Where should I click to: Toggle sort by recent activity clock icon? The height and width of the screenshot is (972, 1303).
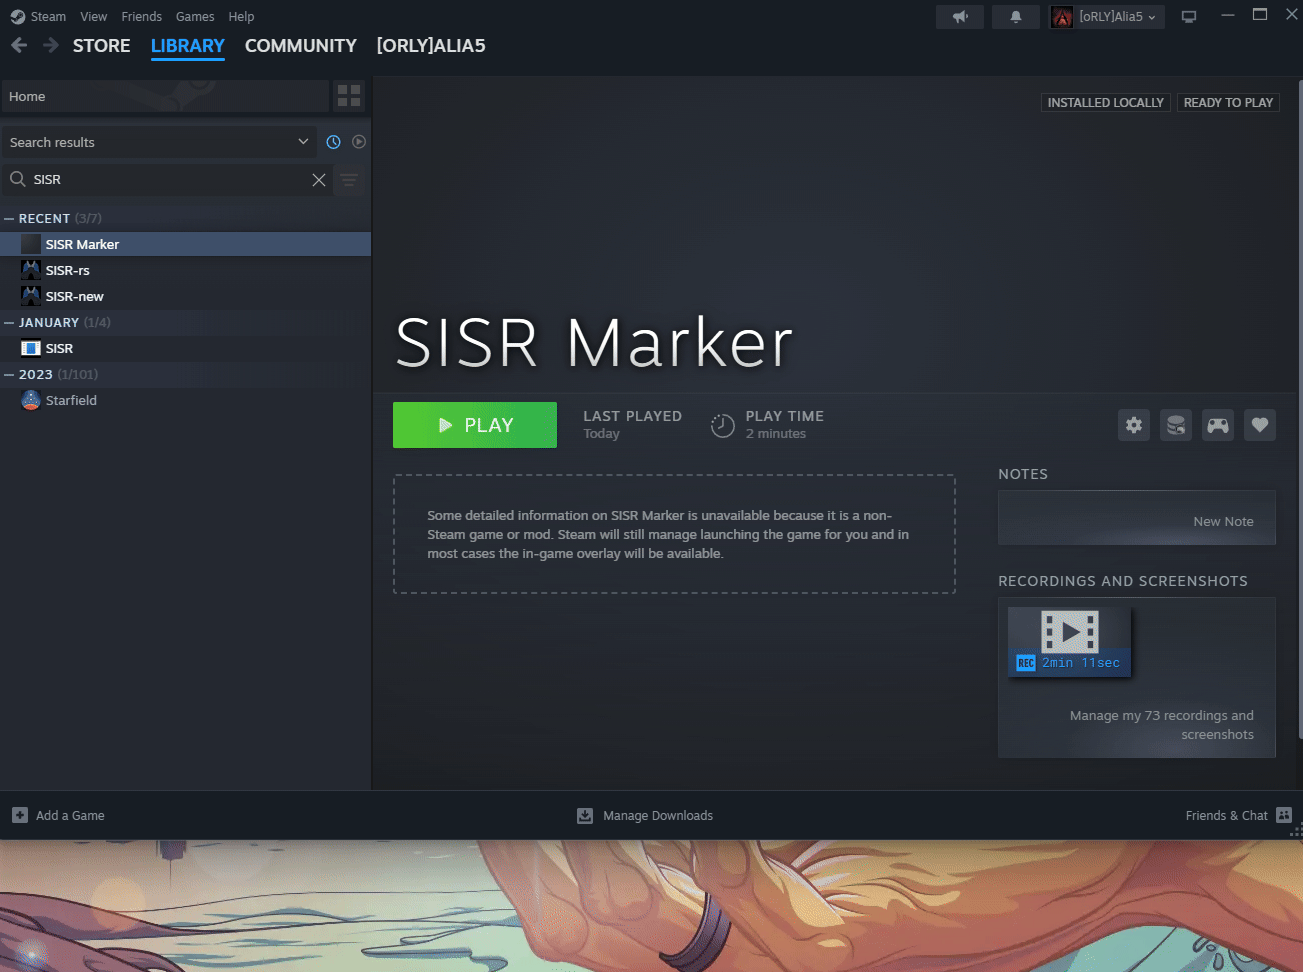point(334,142)
